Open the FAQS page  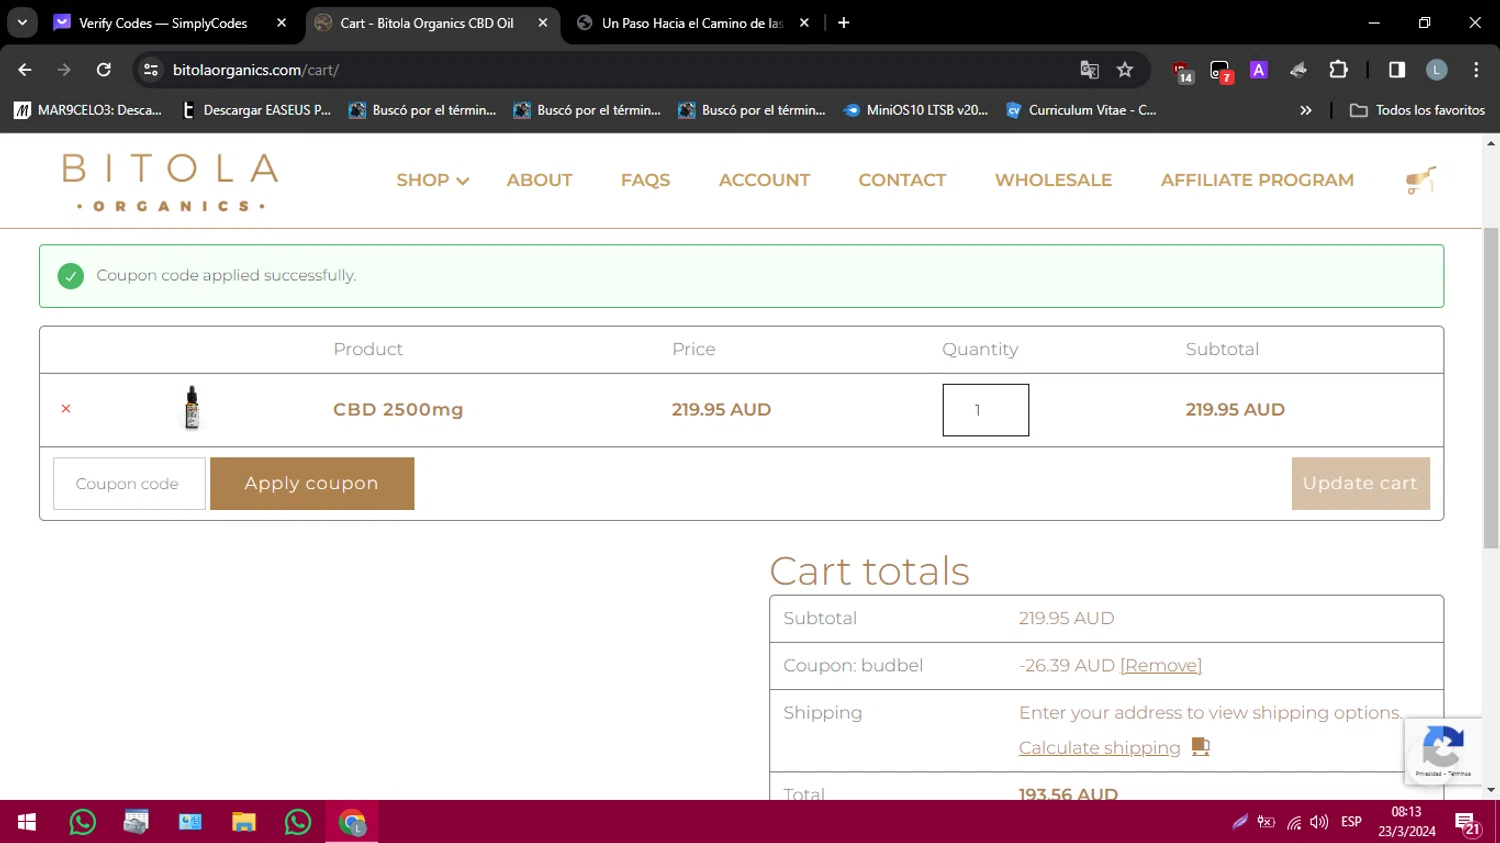[645, 180]
